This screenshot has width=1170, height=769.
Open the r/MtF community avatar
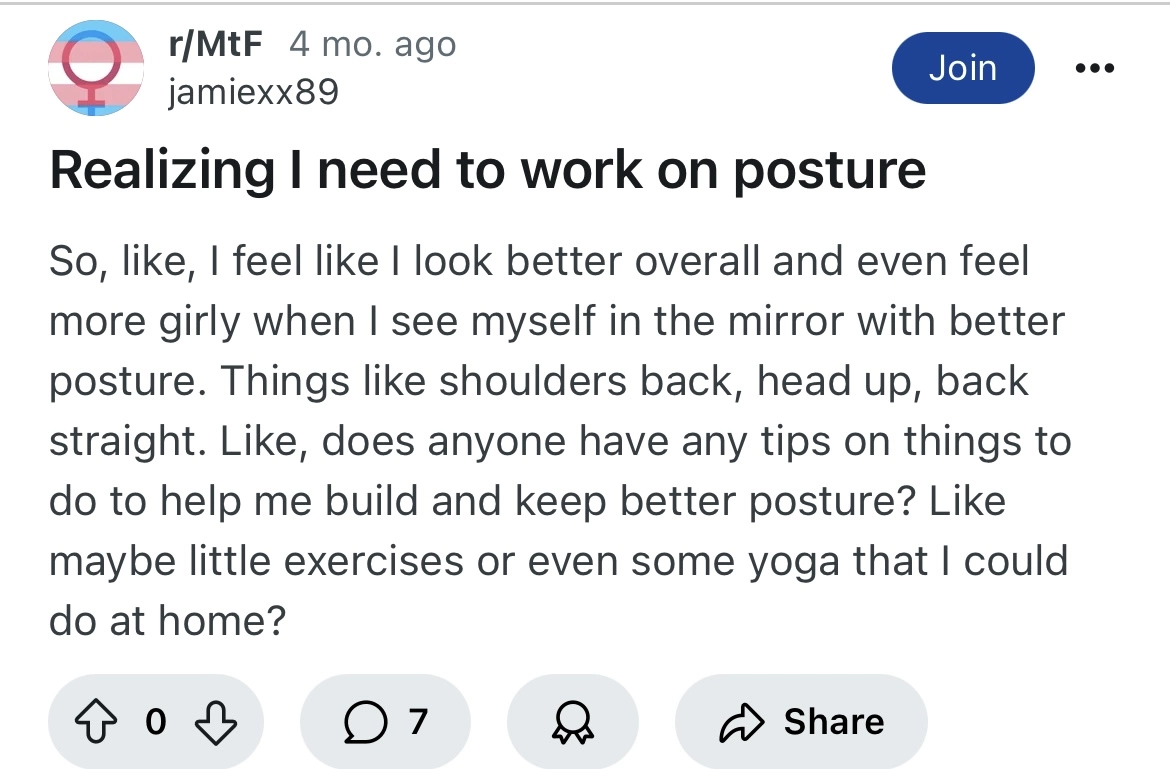click(x=95, y=68)
